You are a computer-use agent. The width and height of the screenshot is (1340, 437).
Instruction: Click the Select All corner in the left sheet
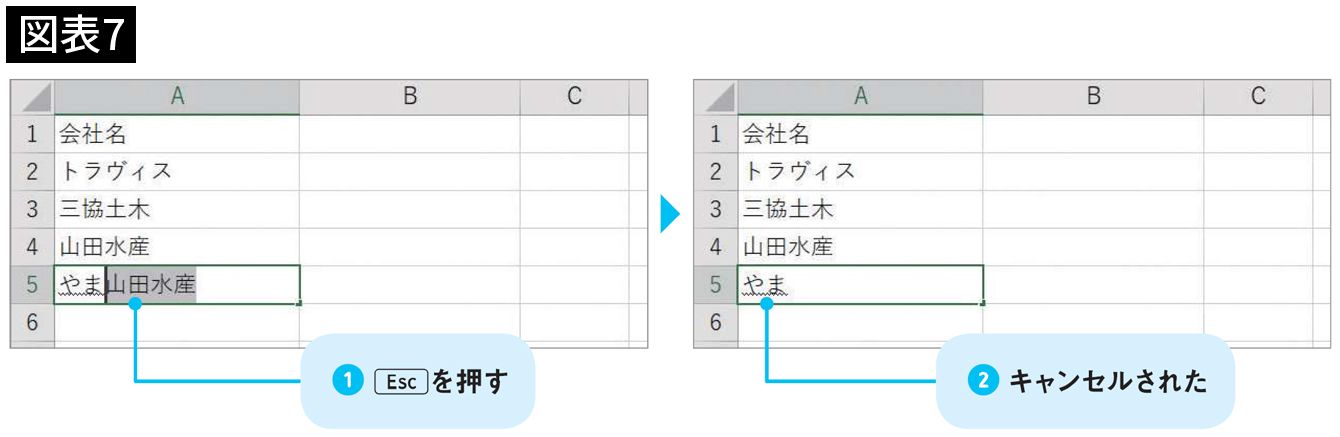click(33, 97)
